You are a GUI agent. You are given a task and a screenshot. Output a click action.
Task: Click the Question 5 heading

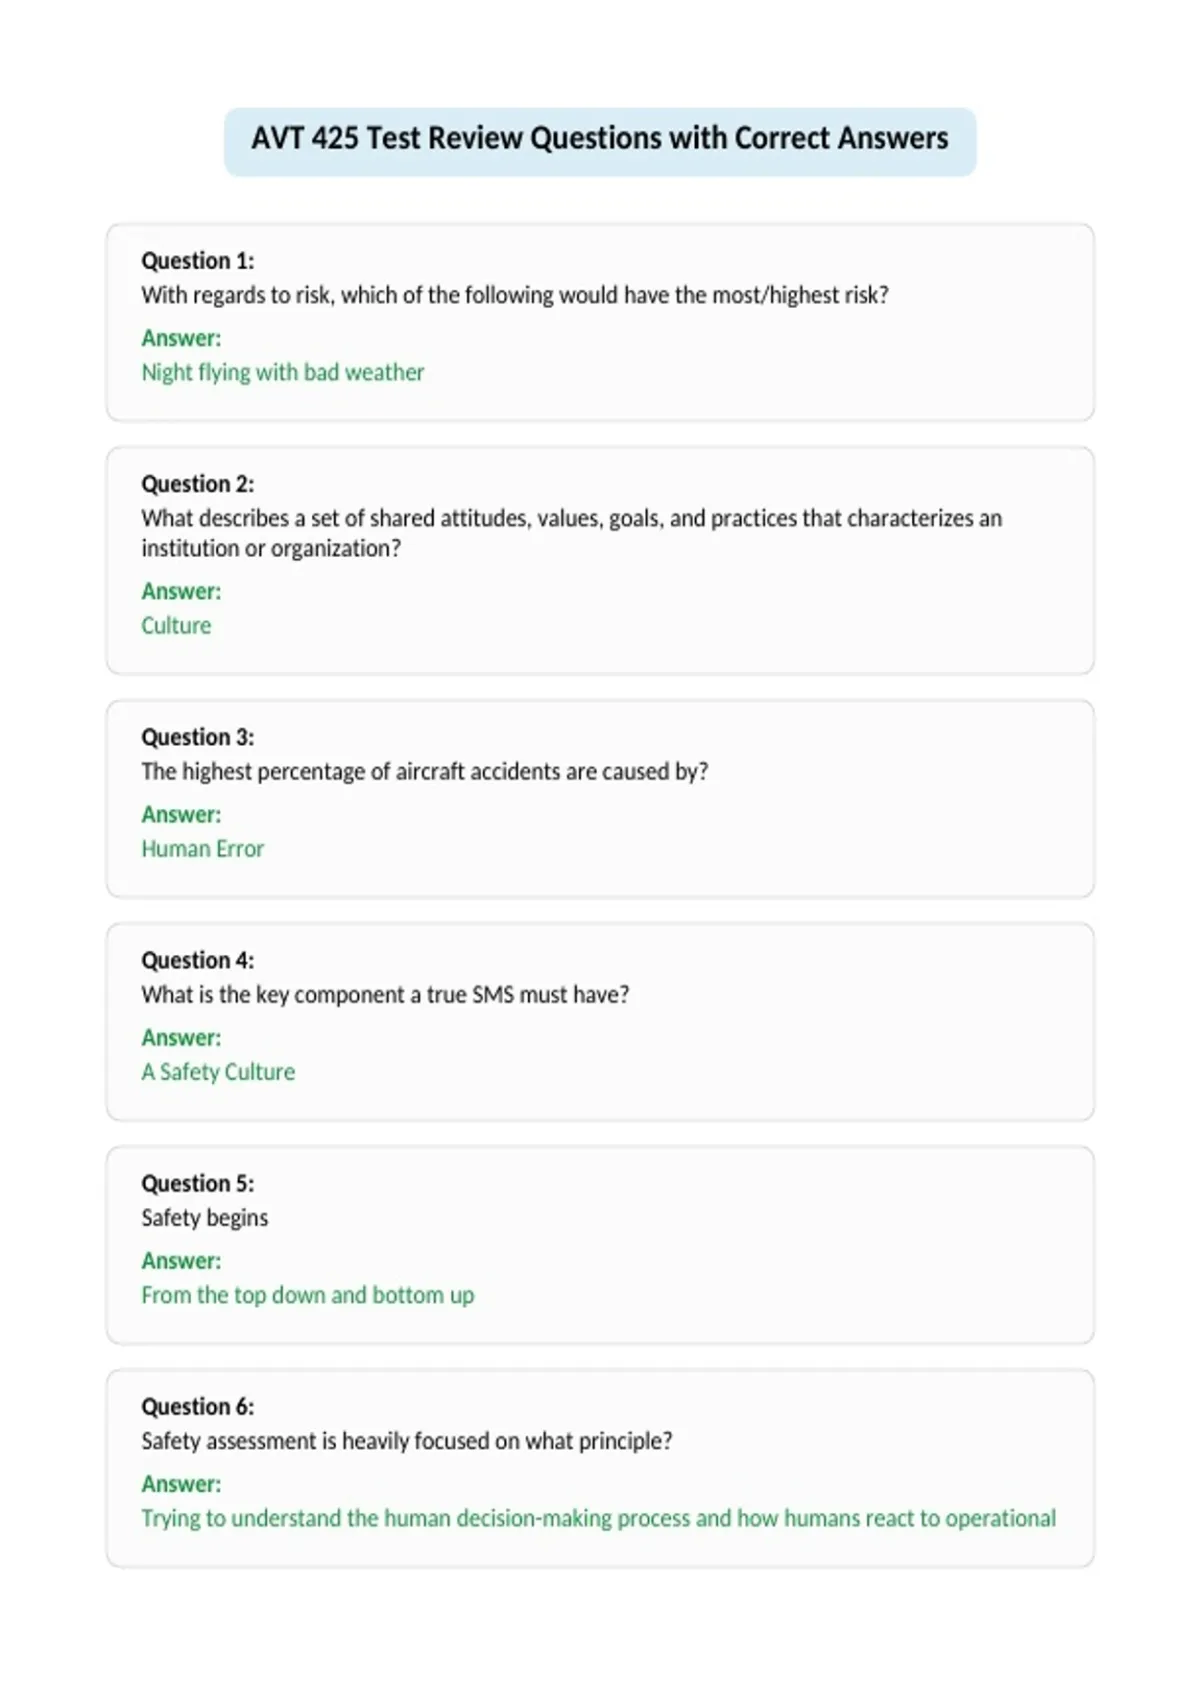198,1183
